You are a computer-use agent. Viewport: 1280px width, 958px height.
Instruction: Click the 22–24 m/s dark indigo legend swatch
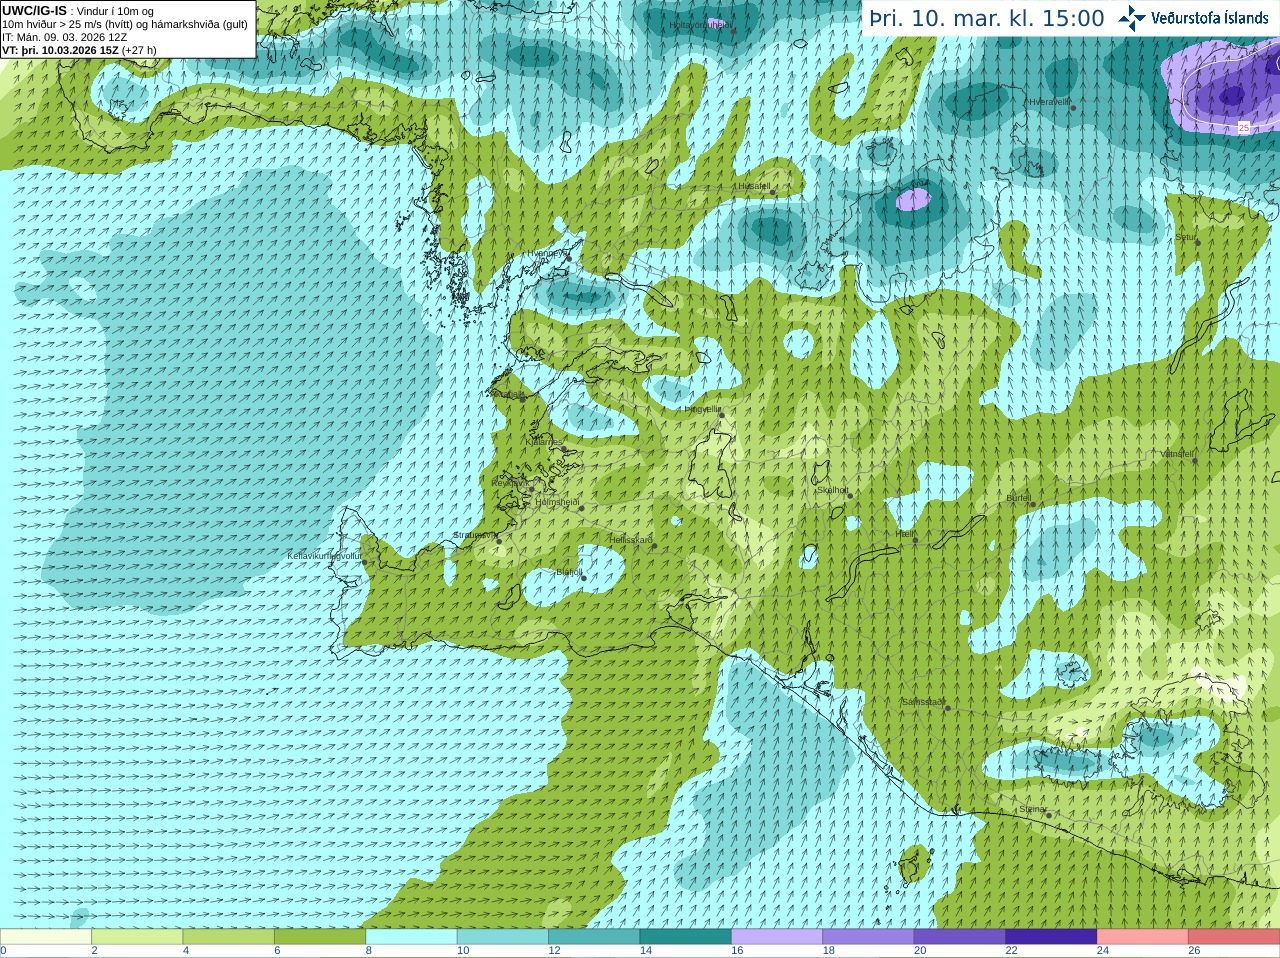coord(1051,937)
